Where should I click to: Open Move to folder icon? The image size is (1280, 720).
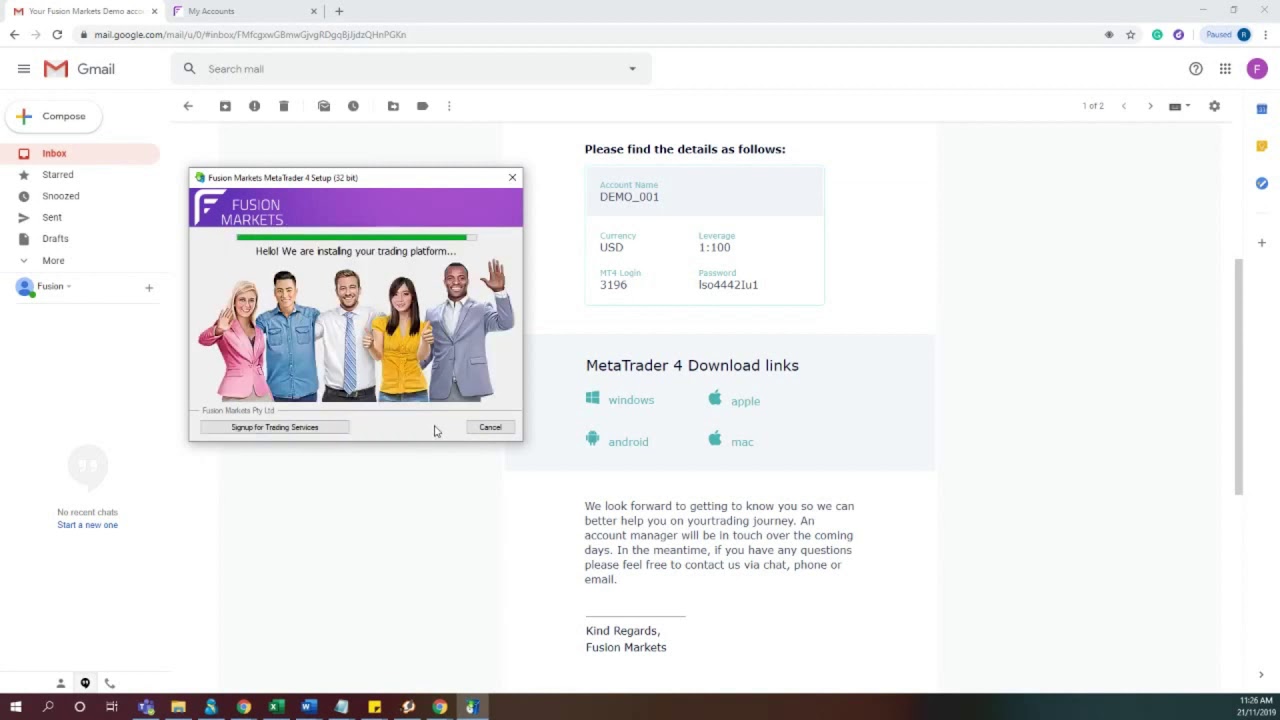pyautogui.click(x=393, y=106)
